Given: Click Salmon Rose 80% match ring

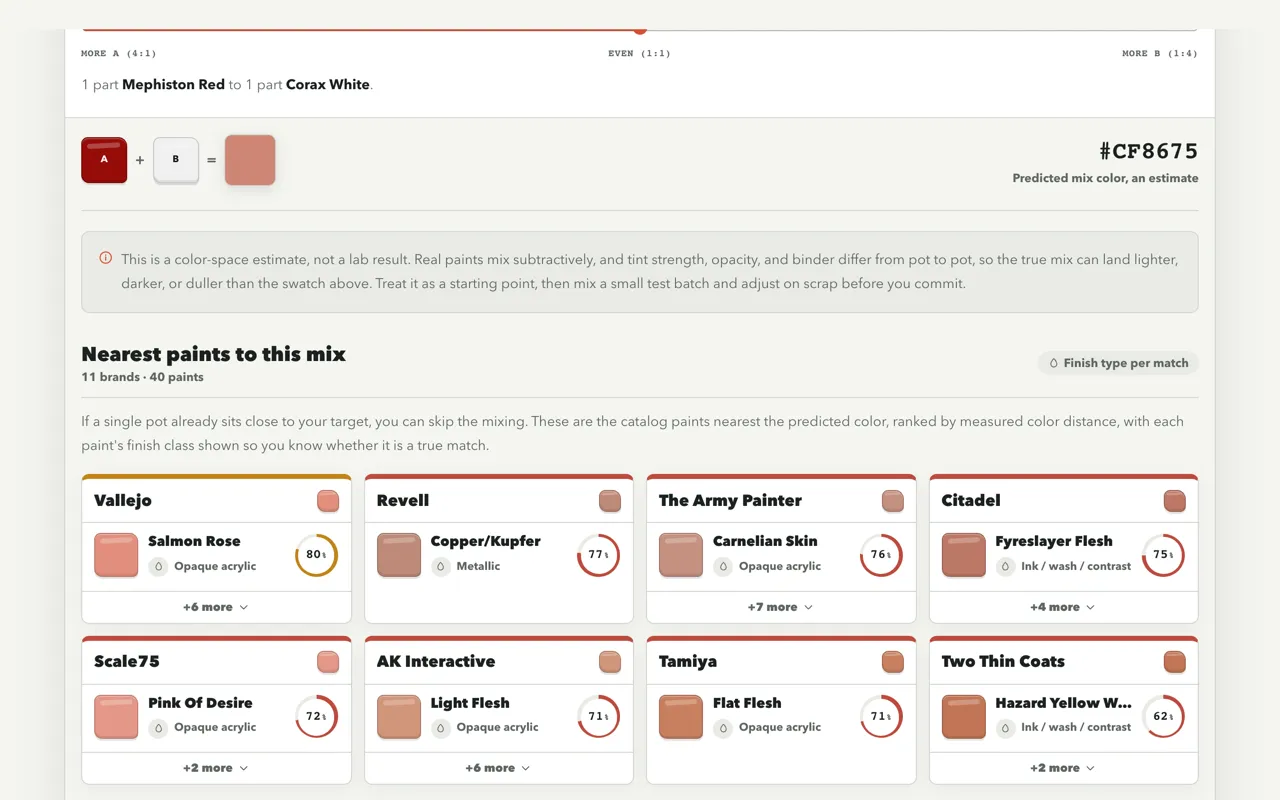Looking at the screenshot, I should [316, 555].
